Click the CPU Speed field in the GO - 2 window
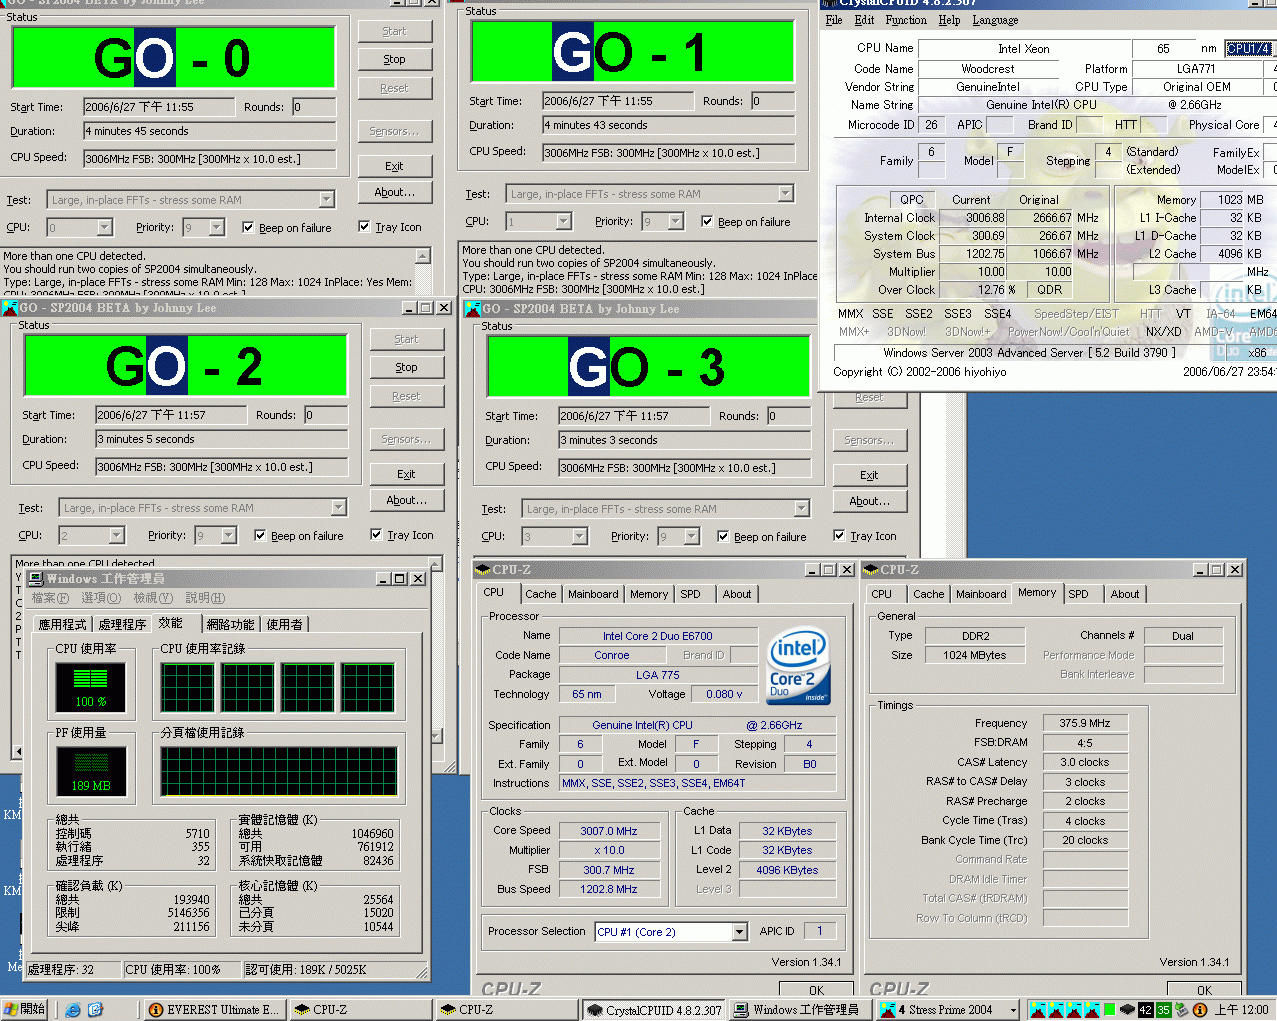 point(222,467)
